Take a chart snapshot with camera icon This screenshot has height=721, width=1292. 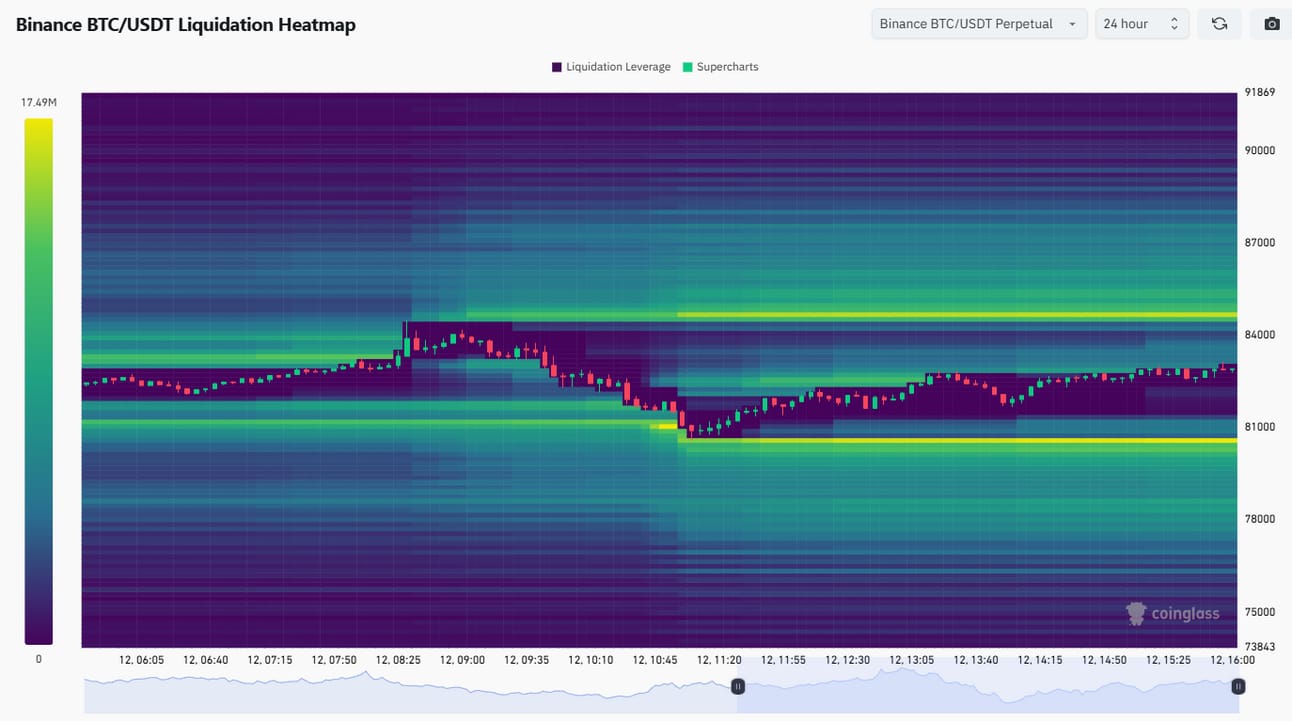1271,24
